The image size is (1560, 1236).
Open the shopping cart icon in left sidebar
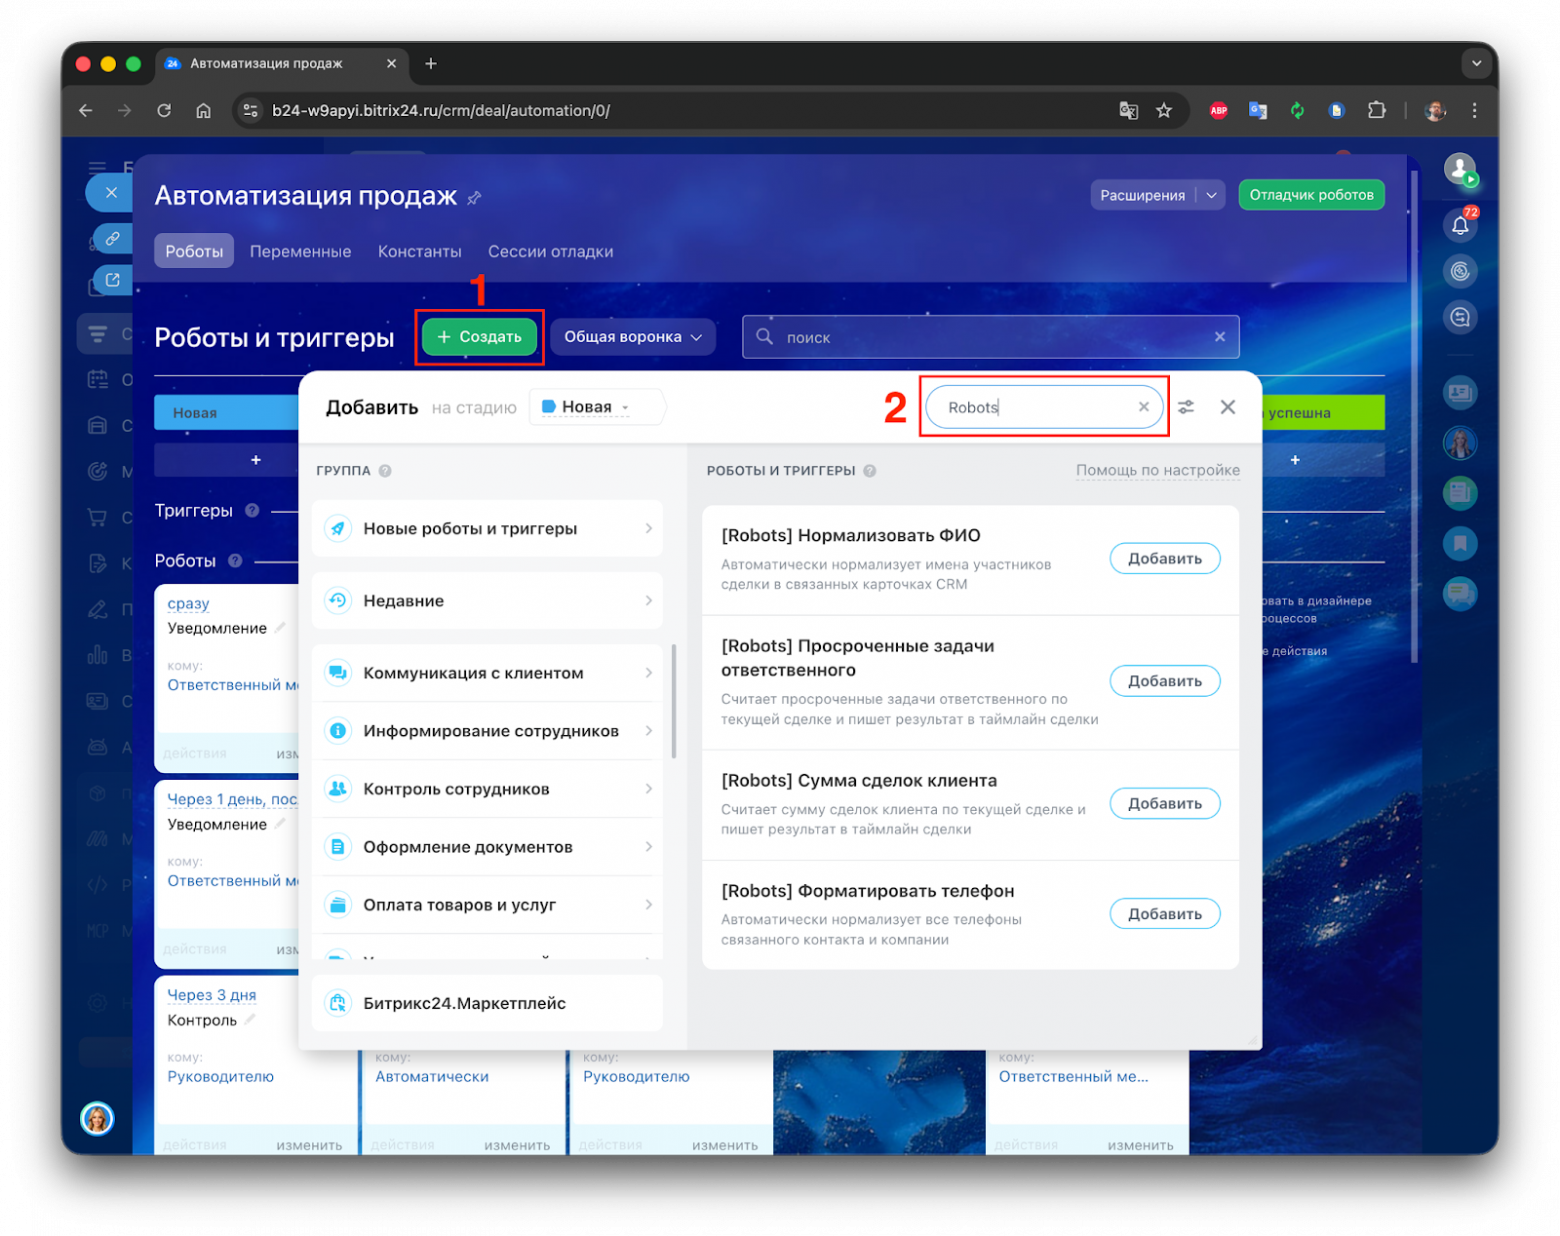(x=97, y=517)
